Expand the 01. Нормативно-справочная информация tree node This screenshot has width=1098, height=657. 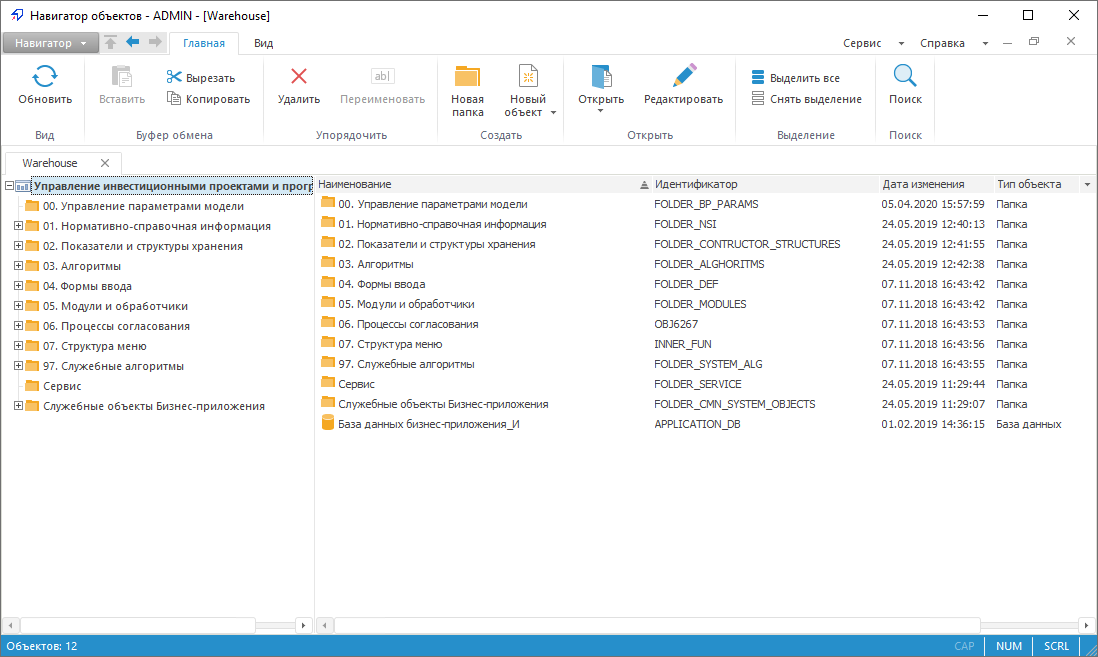click(18, 226)
